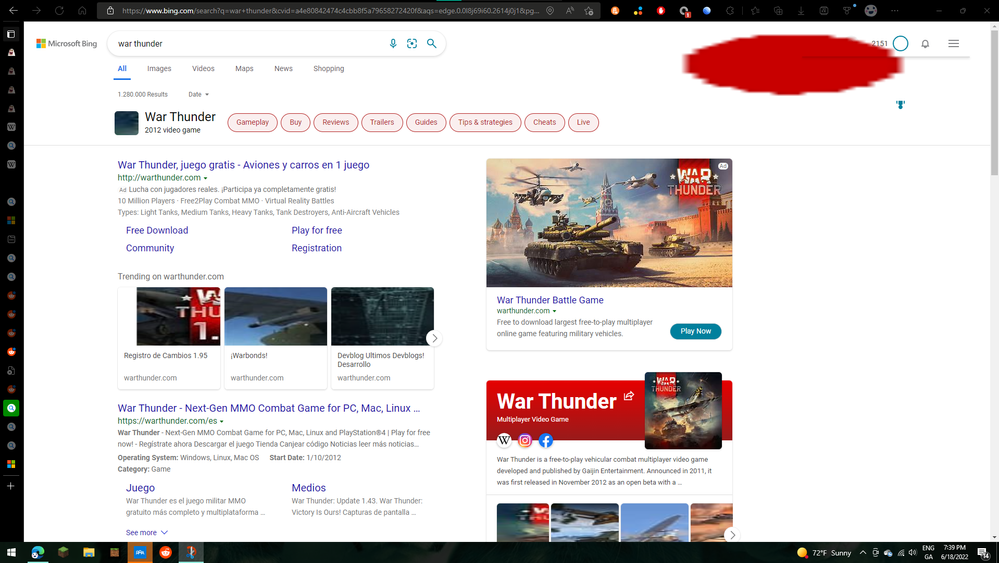The image size is (999, 563).
Task: Open Bing hamburger menu
Action: (x=953, y=43)
